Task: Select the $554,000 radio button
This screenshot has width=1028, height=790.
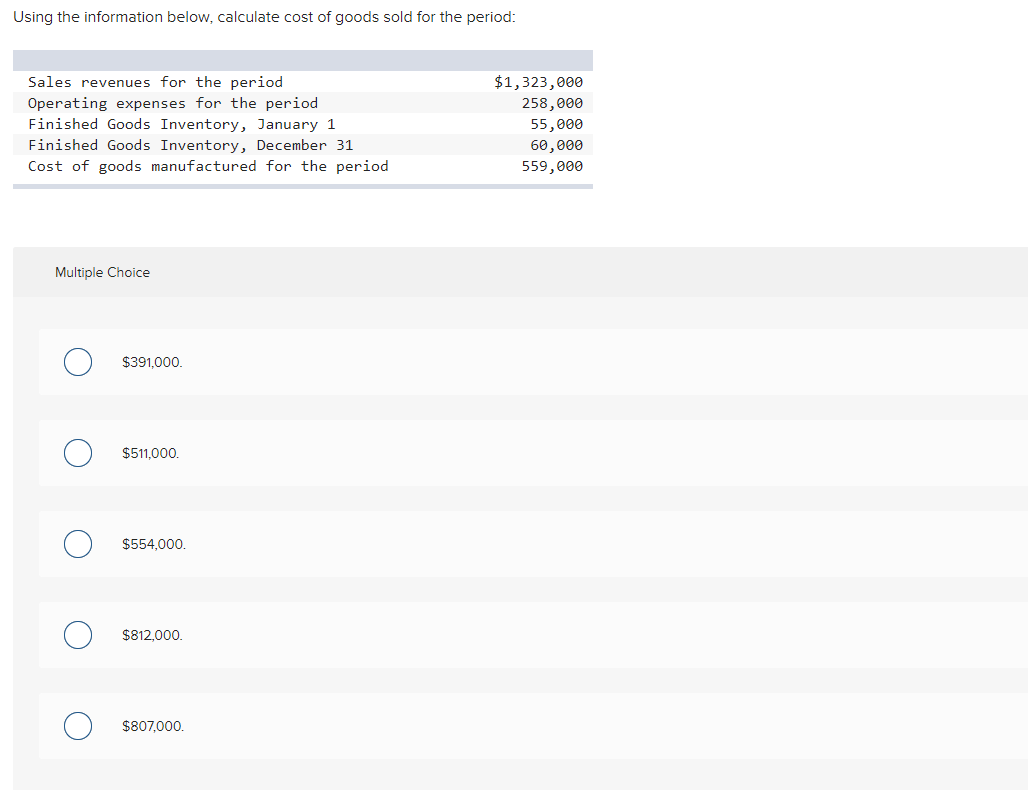Action: 77,544
